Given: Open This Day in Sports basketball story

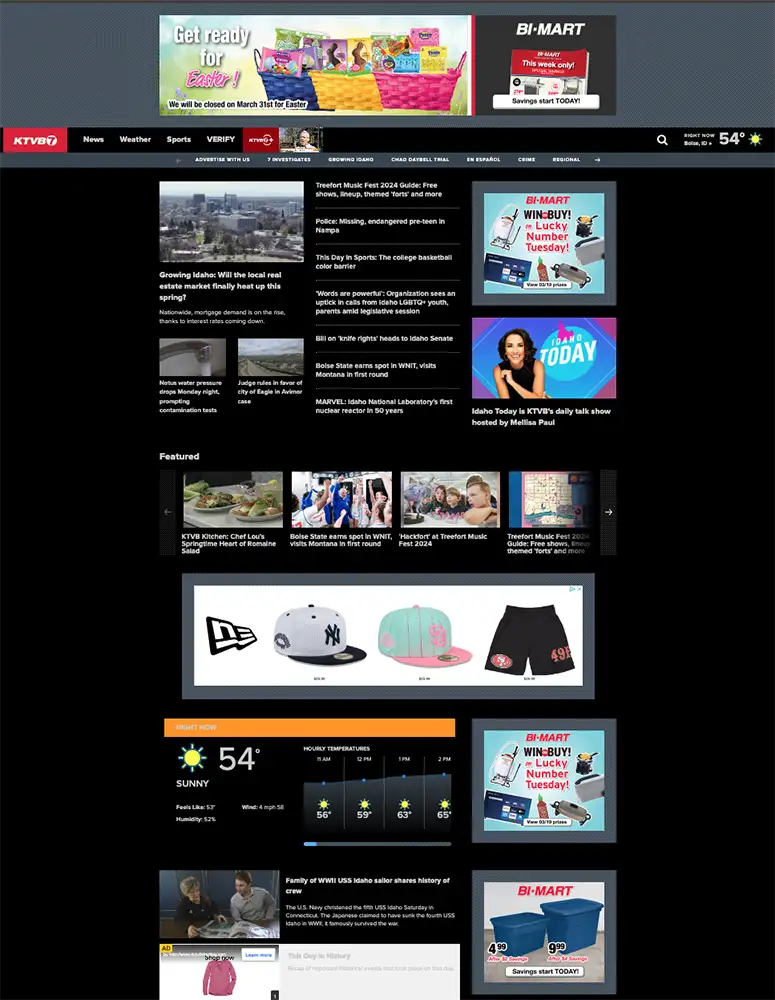Looking at the screenshot, I should (x=383, y=261).
